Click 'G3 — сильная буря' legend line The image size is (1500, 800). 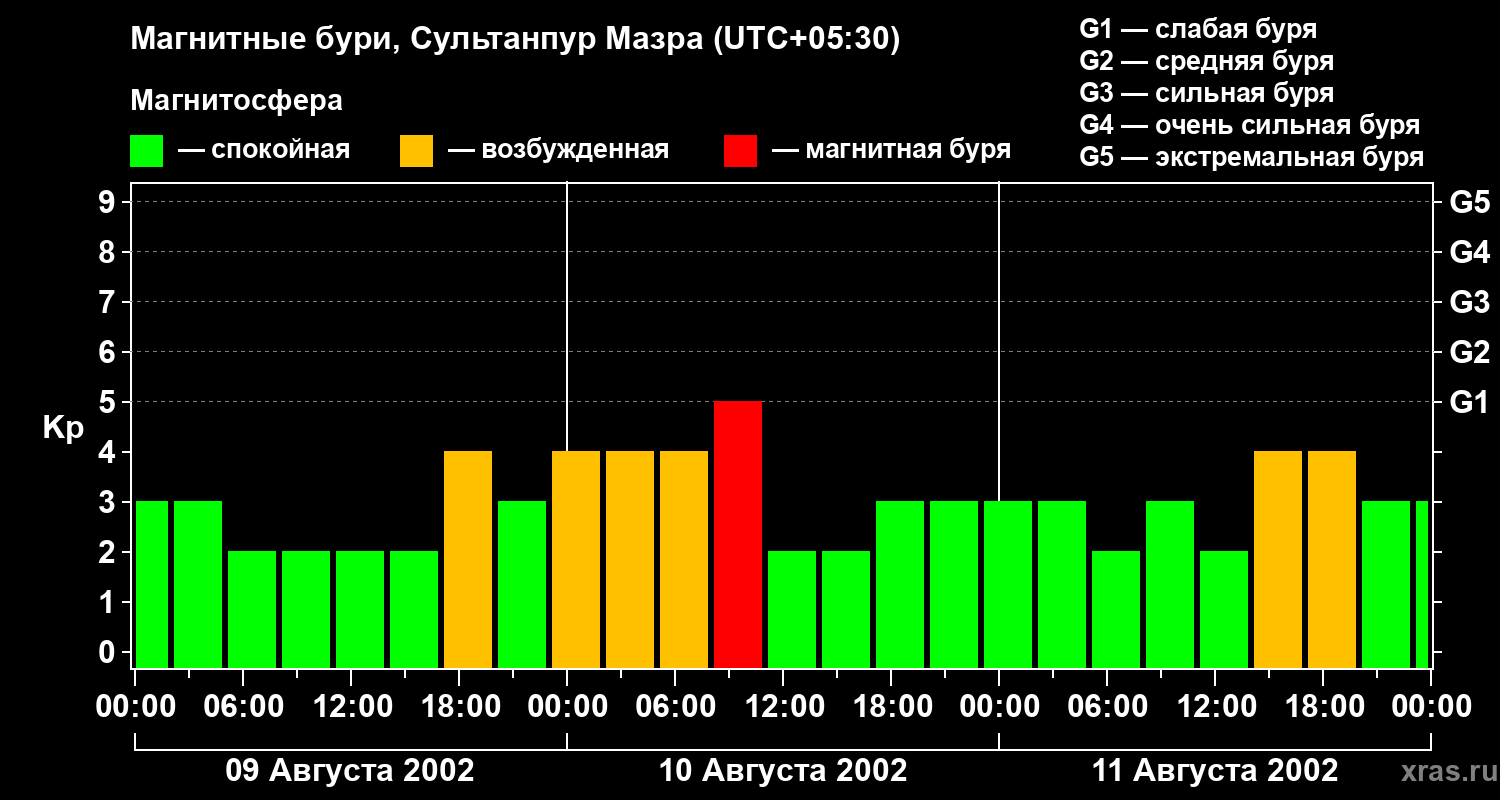[1206, 93]
